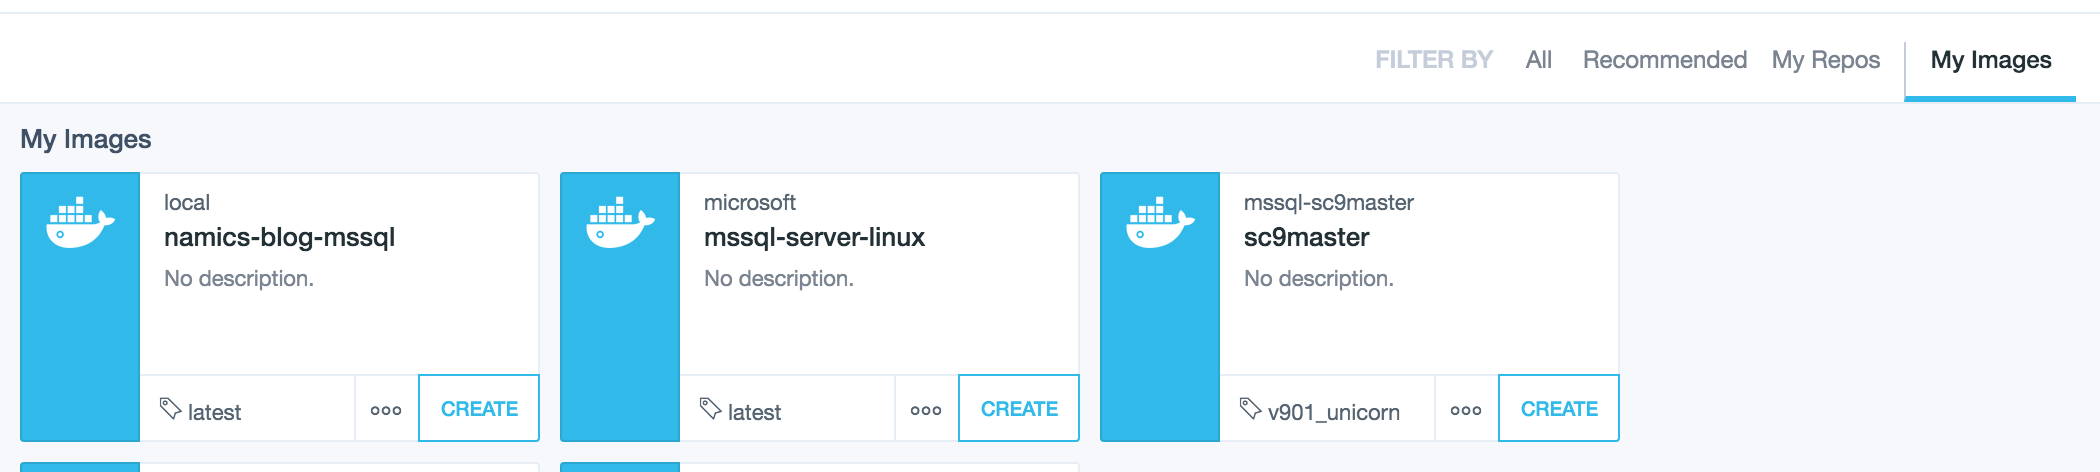The image size is (2100, 472).
Task: Switch to Recommended filter tab
Action: [x=1664, y=60]
